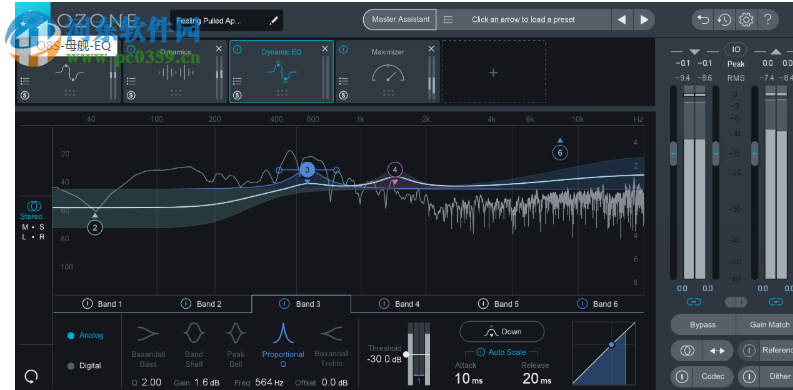The image size is (793, 390).
Task: Solo the Maximizer module
Action: (x=343, y=95)
